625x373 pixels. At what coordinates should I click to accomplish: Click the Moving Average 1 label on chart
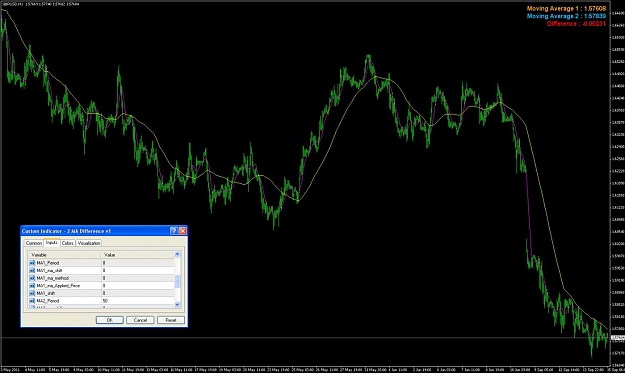pyautogui.click(x=566, y=8)
